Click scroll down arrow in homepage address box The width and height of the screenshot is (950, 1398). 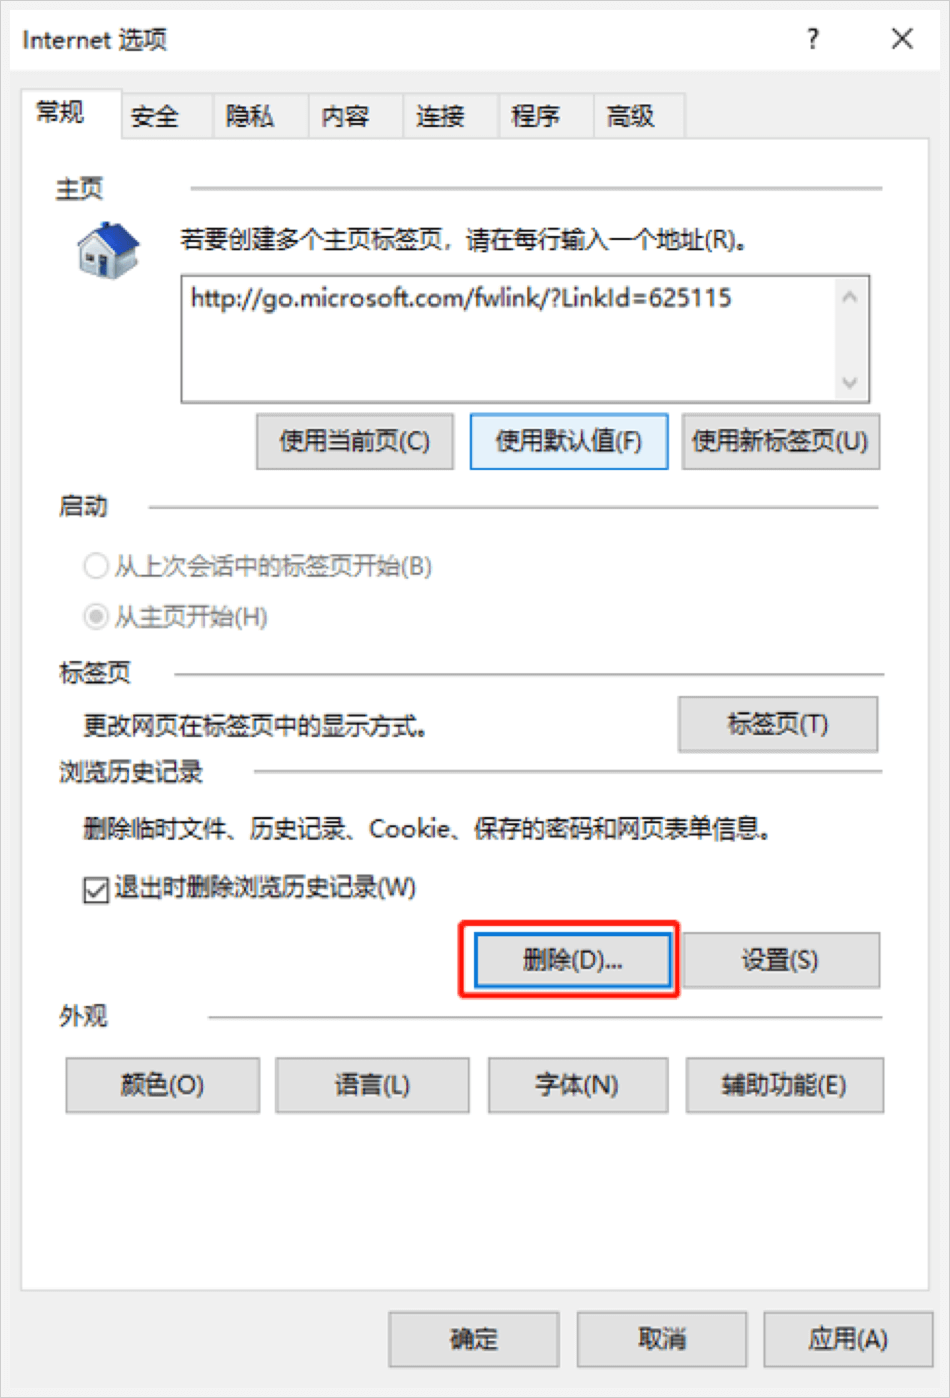(x=850, y=382)
